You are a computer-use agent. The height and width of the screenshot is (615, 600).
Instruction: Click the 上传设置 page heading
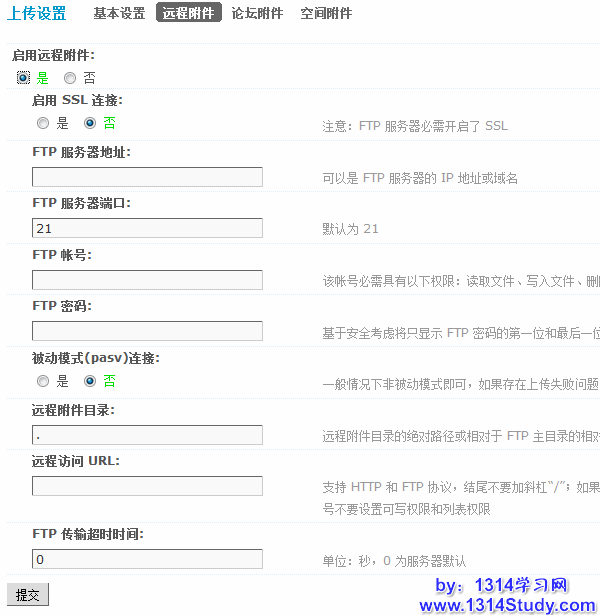click(37, 13)
